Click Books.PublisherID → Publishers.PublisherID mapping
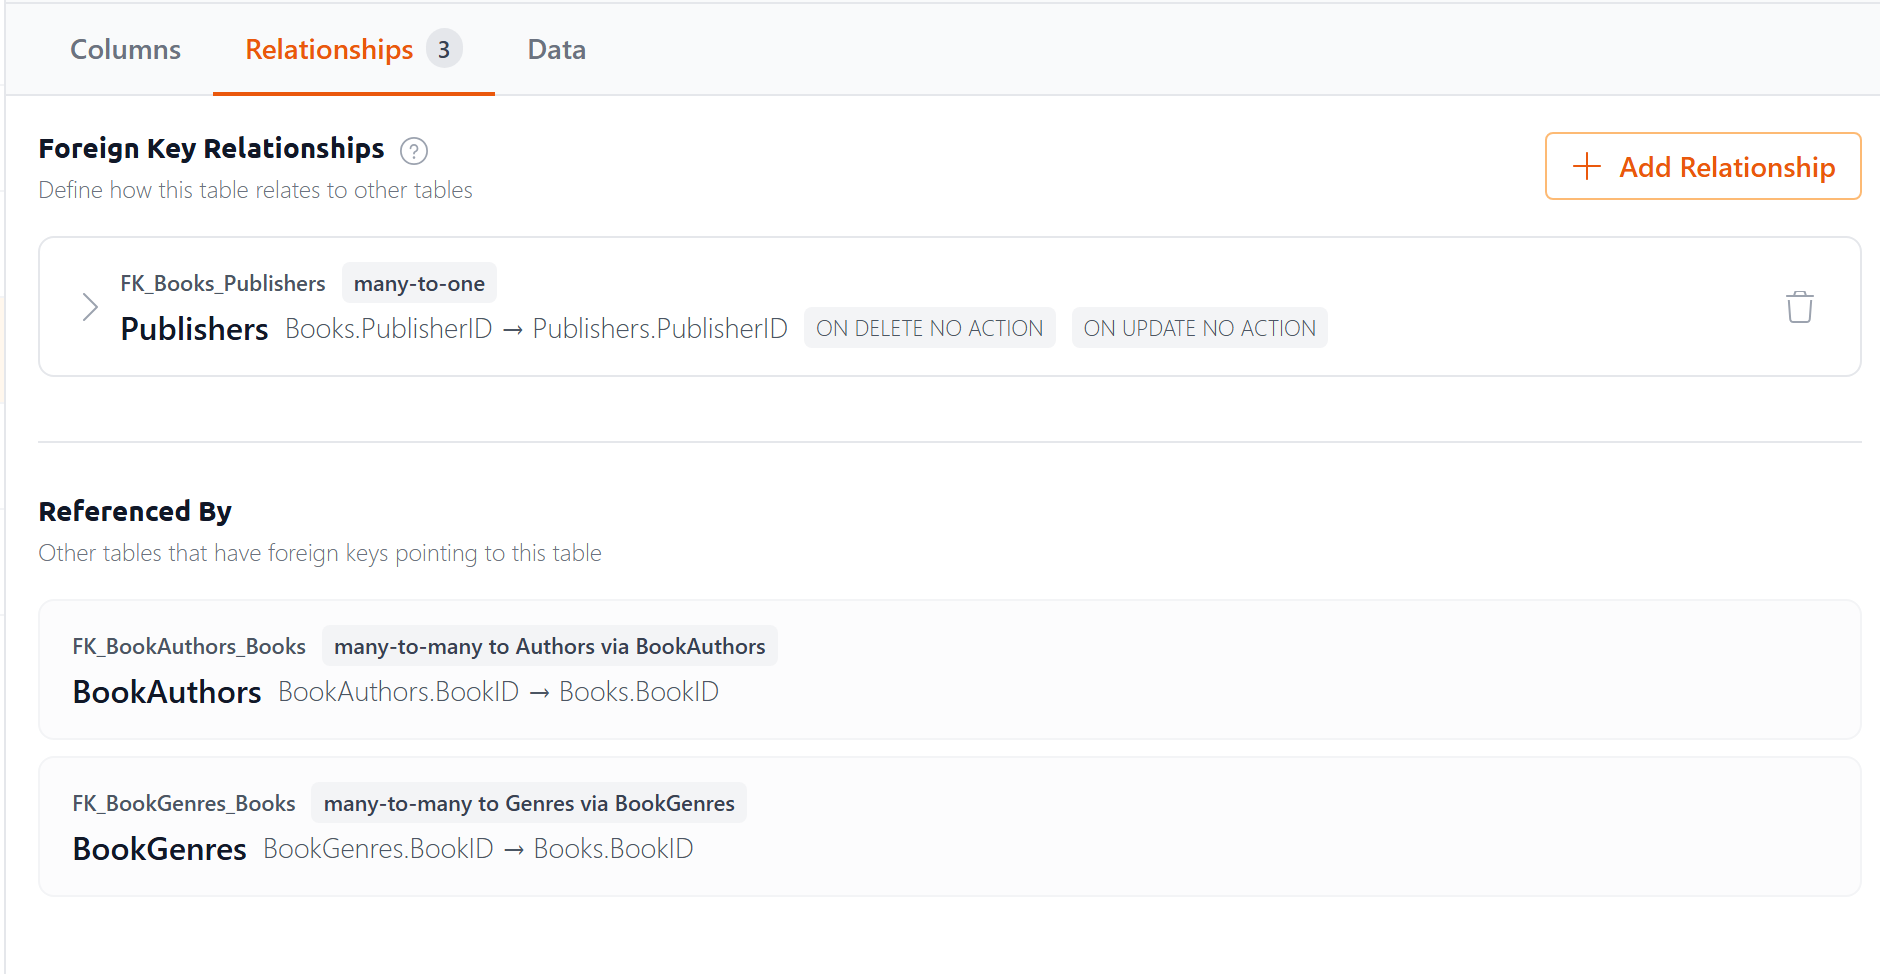Image resolution: width=1880 pixels, height=974 pixels. pyautogui.click(x=536, y=328)
